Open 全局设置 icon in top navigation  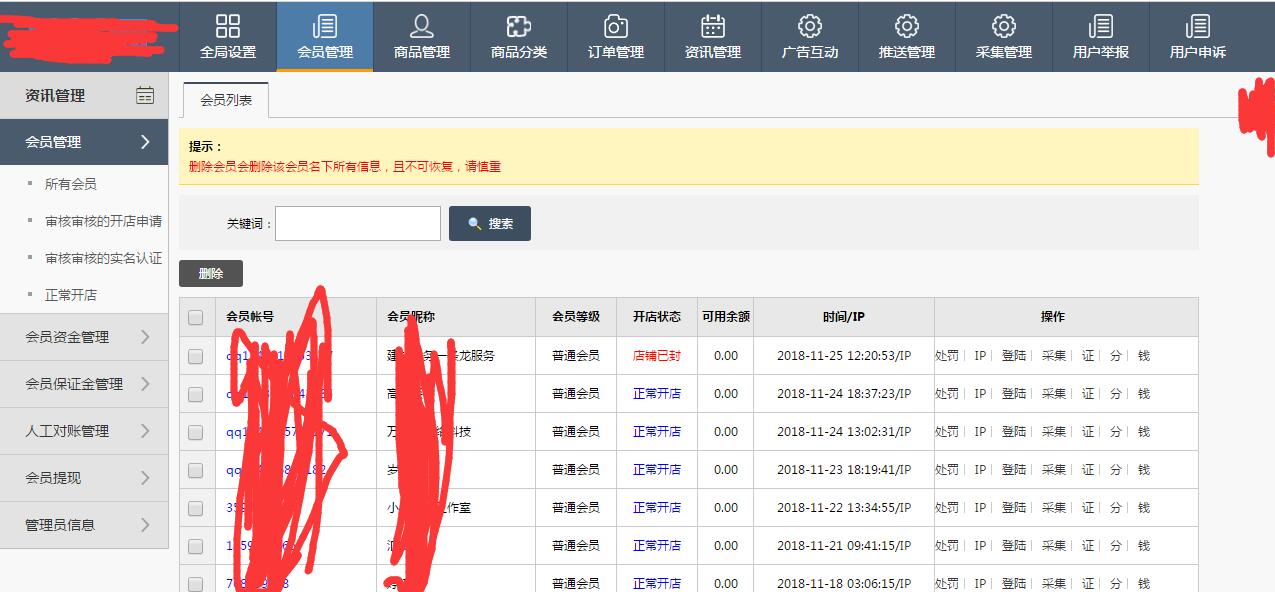228,27
